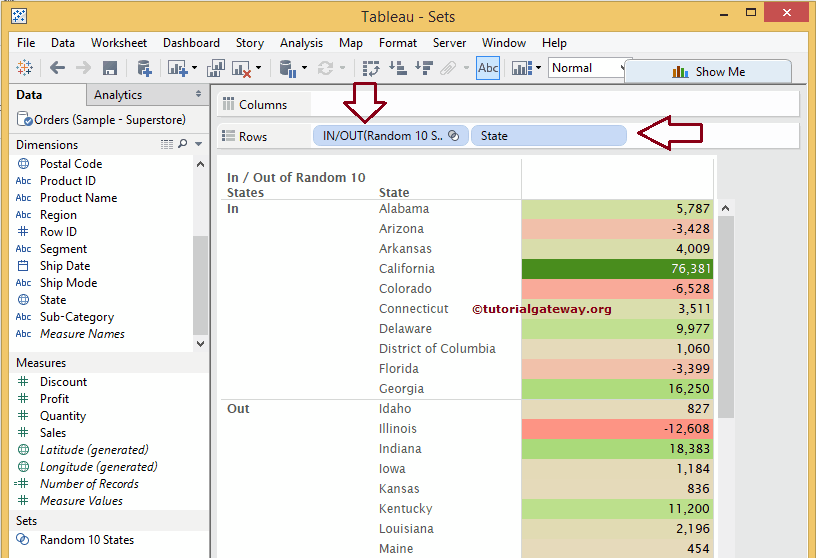Click the State pill on Rows shelf

point(548,136)
